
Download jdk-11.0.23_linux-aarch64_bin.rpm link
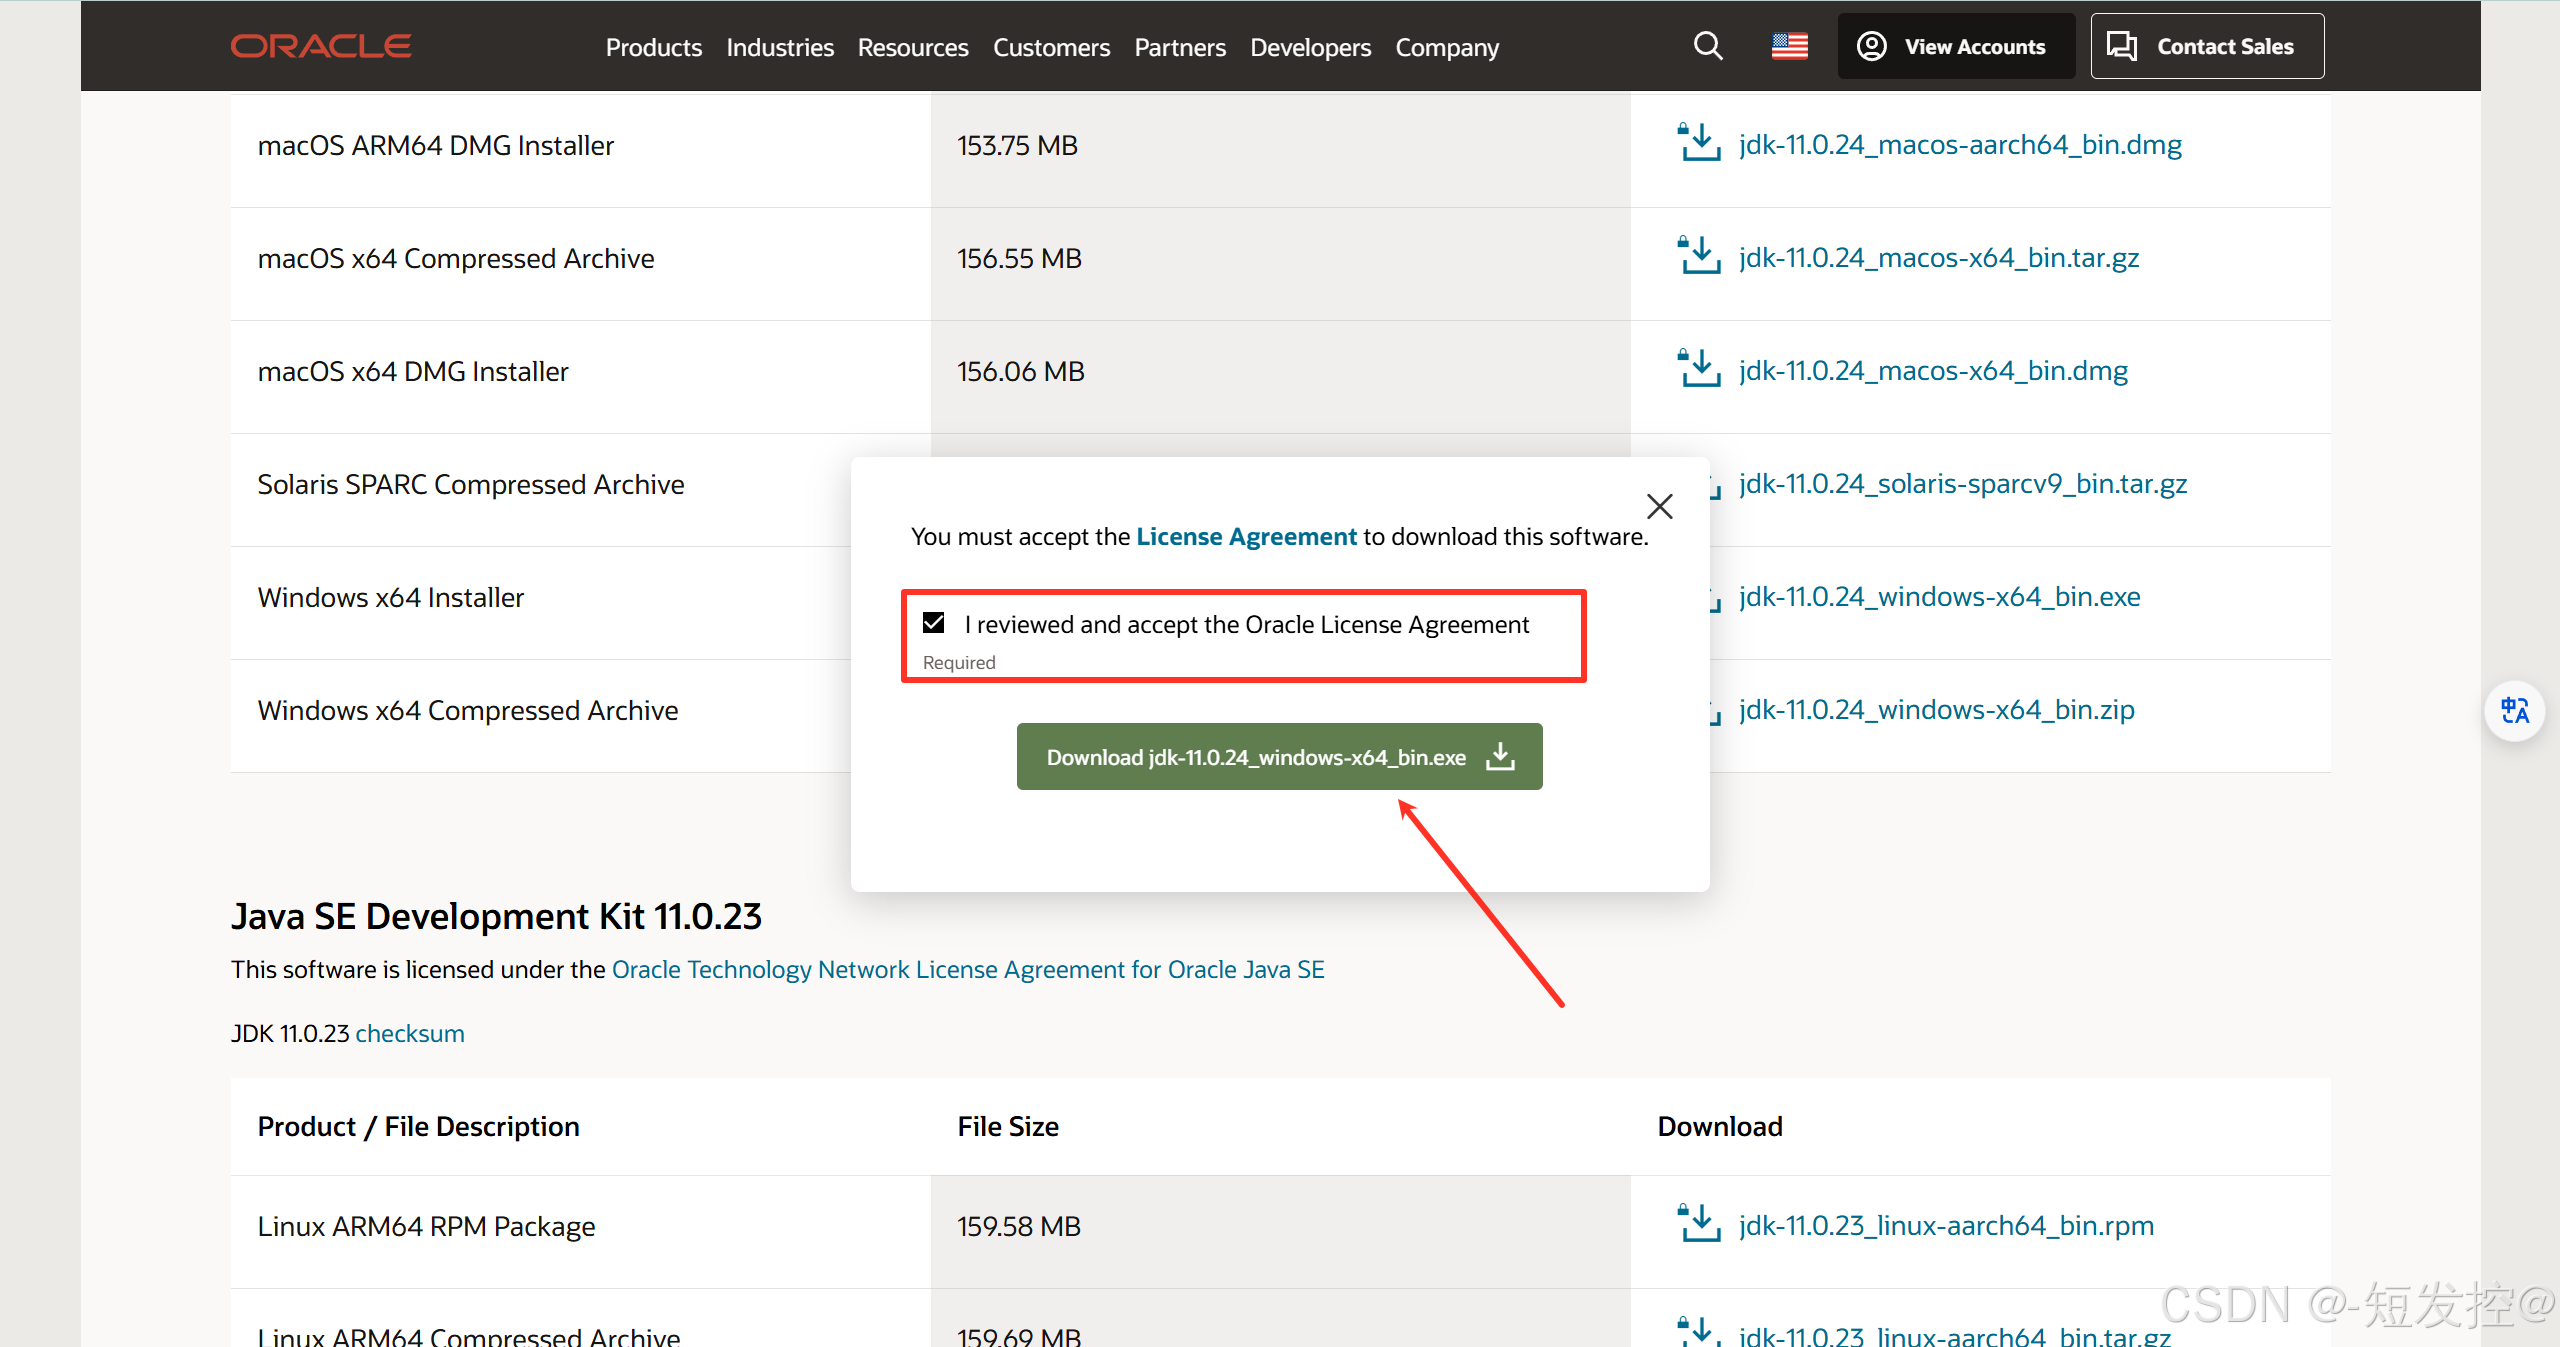tap(1946, 1226)
